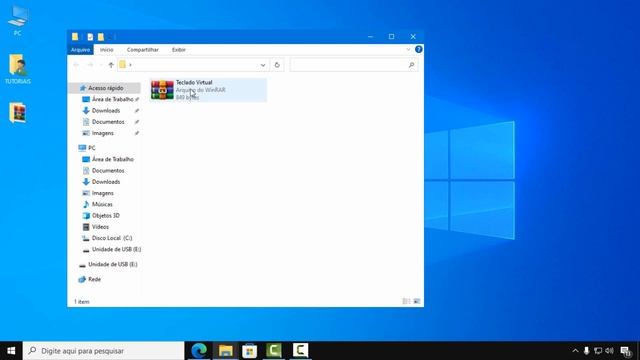640x360 pixels.
Task: Click the New Folder quick access toolbar icon
Action: click(101, 37)
